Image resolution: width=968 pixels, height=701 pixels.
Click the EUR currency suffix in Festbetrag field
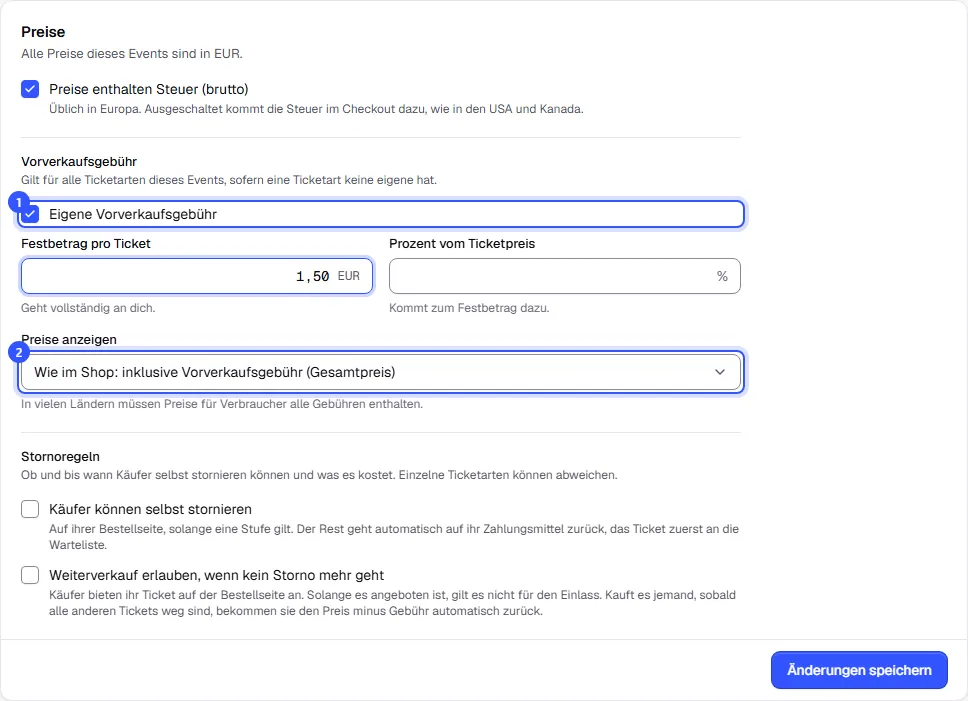[349, 276]
